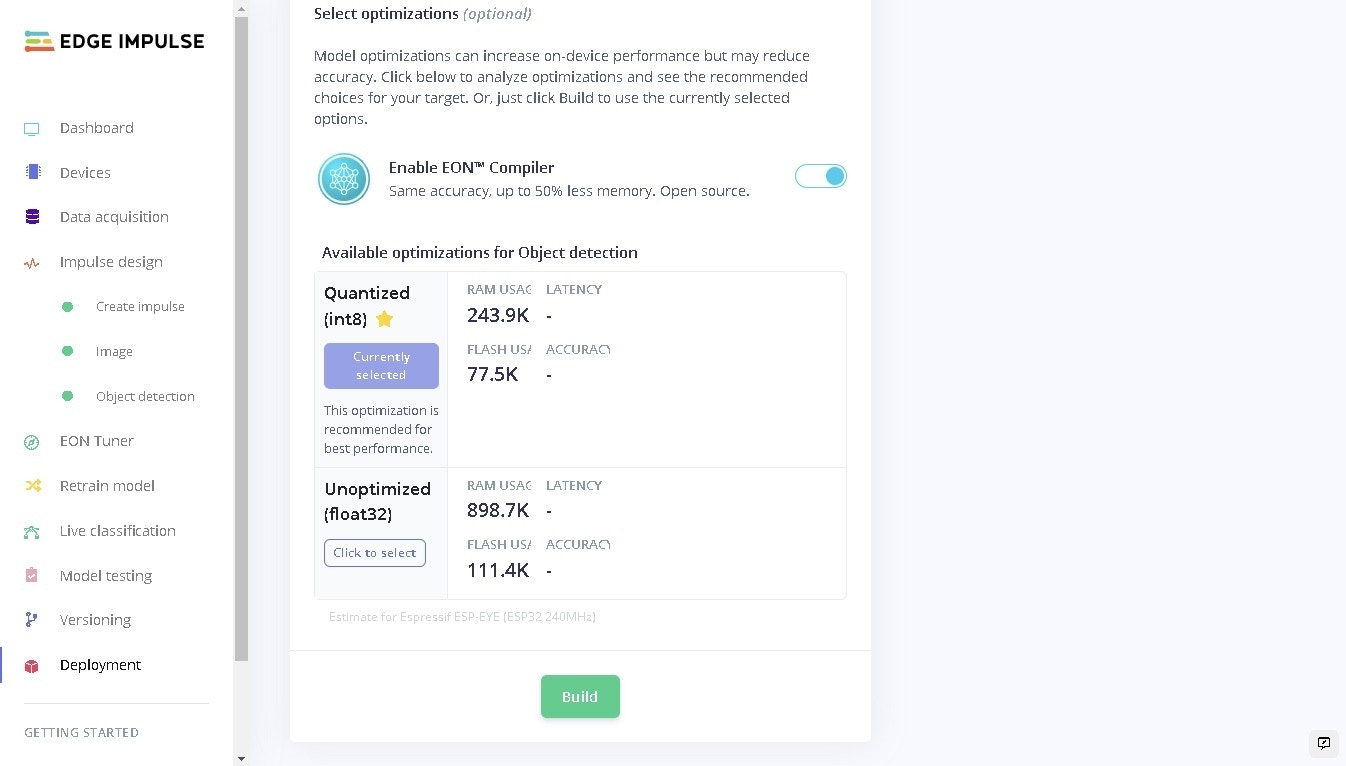Toggle the Enable EON Compiler switch

[x=821, y=176]
